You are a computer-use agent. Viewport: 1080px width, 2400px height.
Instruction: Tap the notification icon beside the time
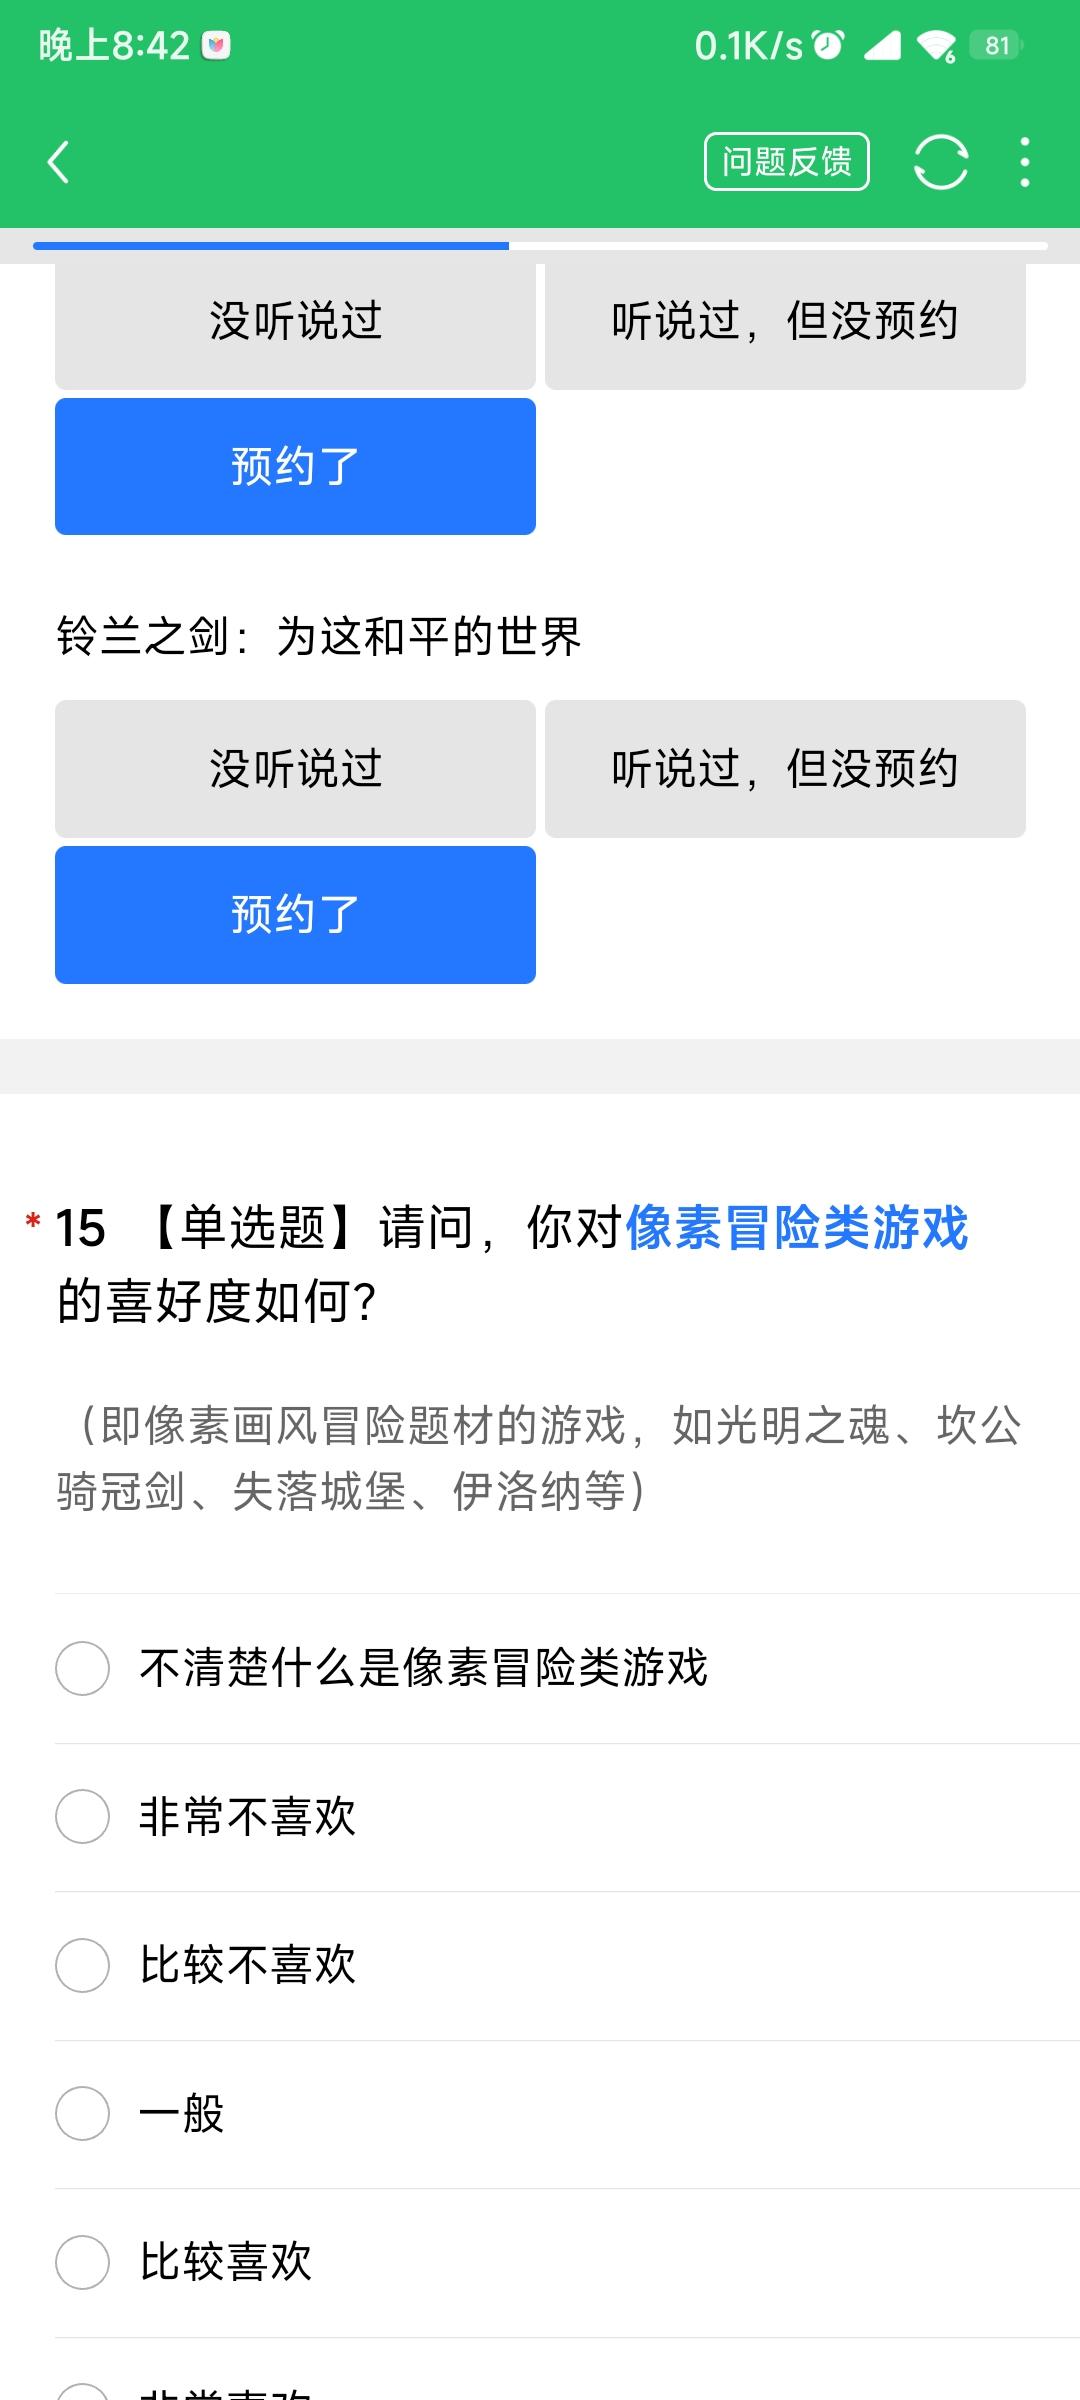(x=216, y=46)
